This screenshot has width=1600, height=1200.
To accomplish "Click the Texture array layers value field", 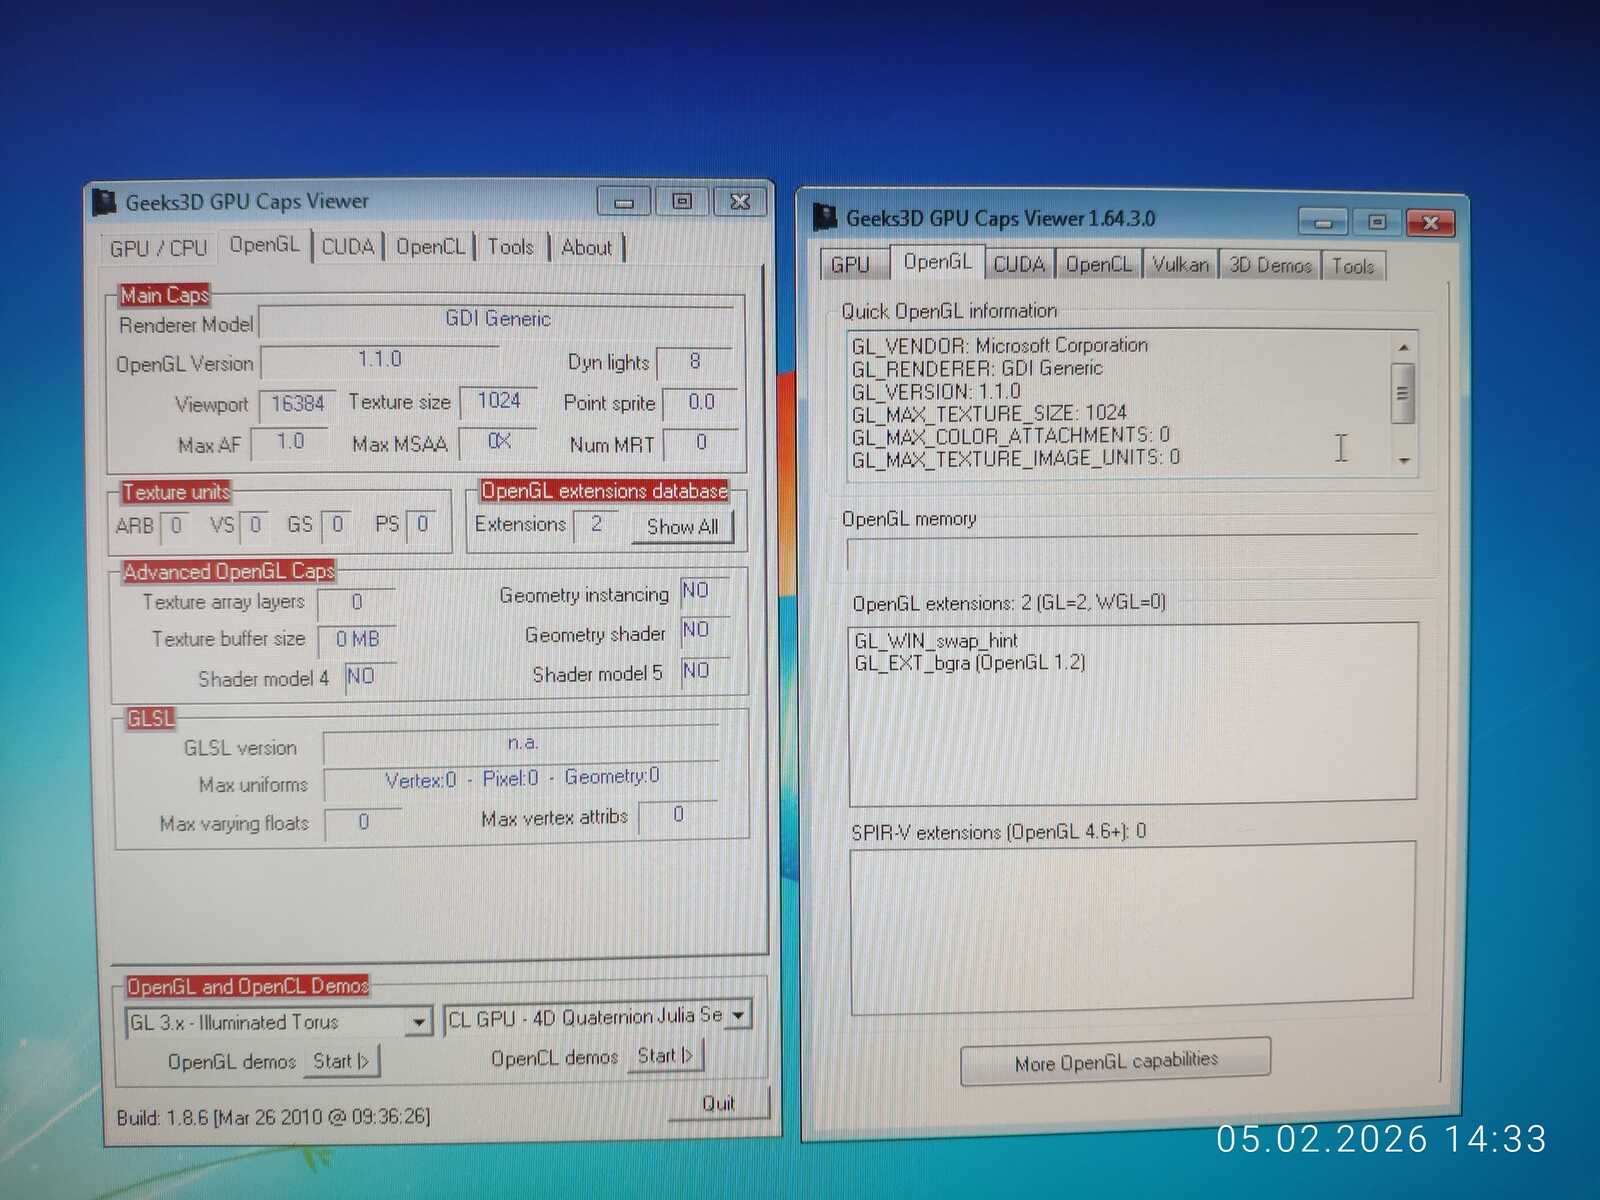I will (356, 603).
